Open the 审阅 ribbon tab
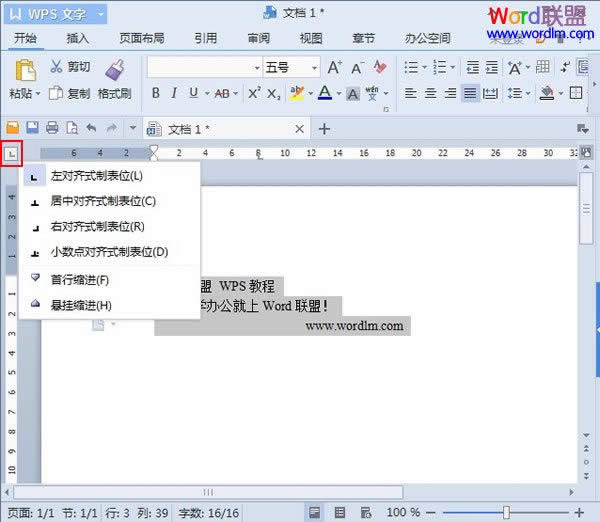This screenshot has height=522, width=600. (x=259, y=38)
